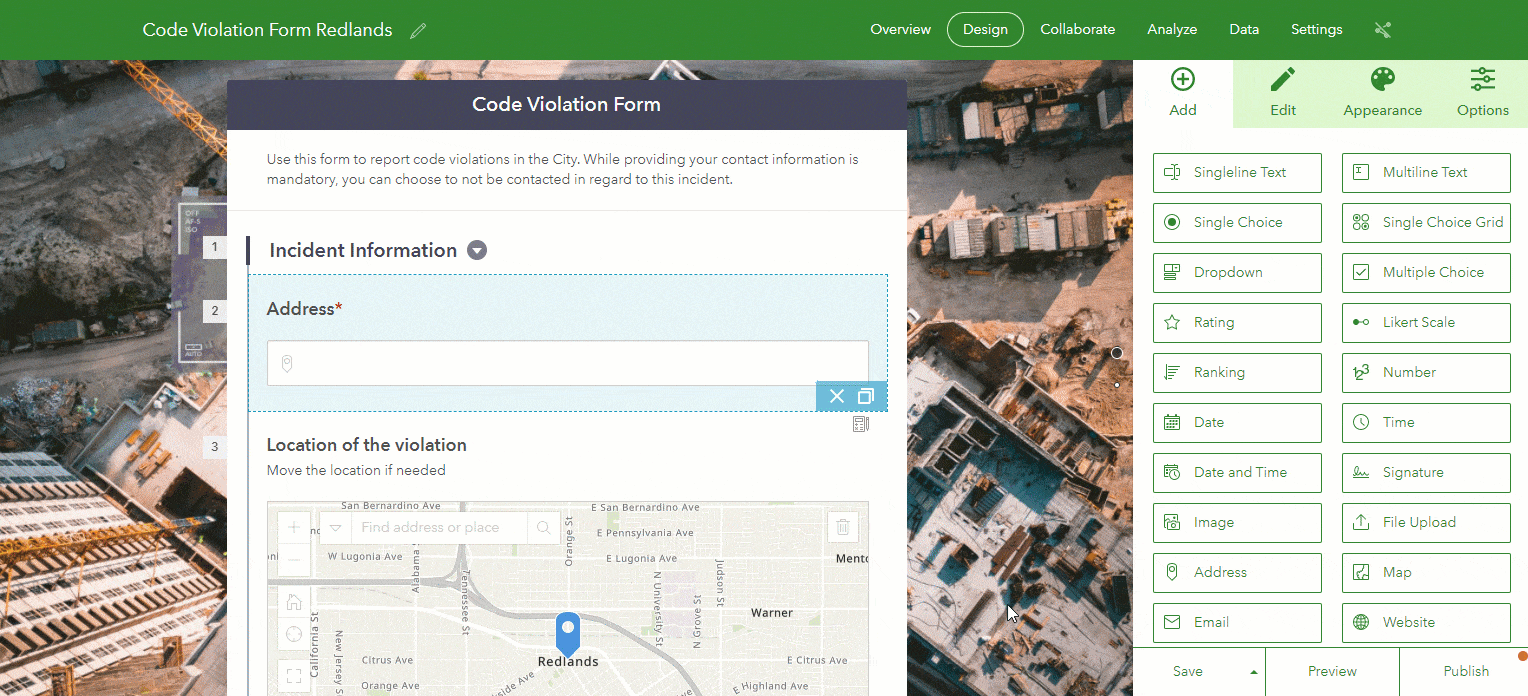The image size is (1528, 696).
Task: Click the locate crosshair icon on the map
Action: (293, 633)
